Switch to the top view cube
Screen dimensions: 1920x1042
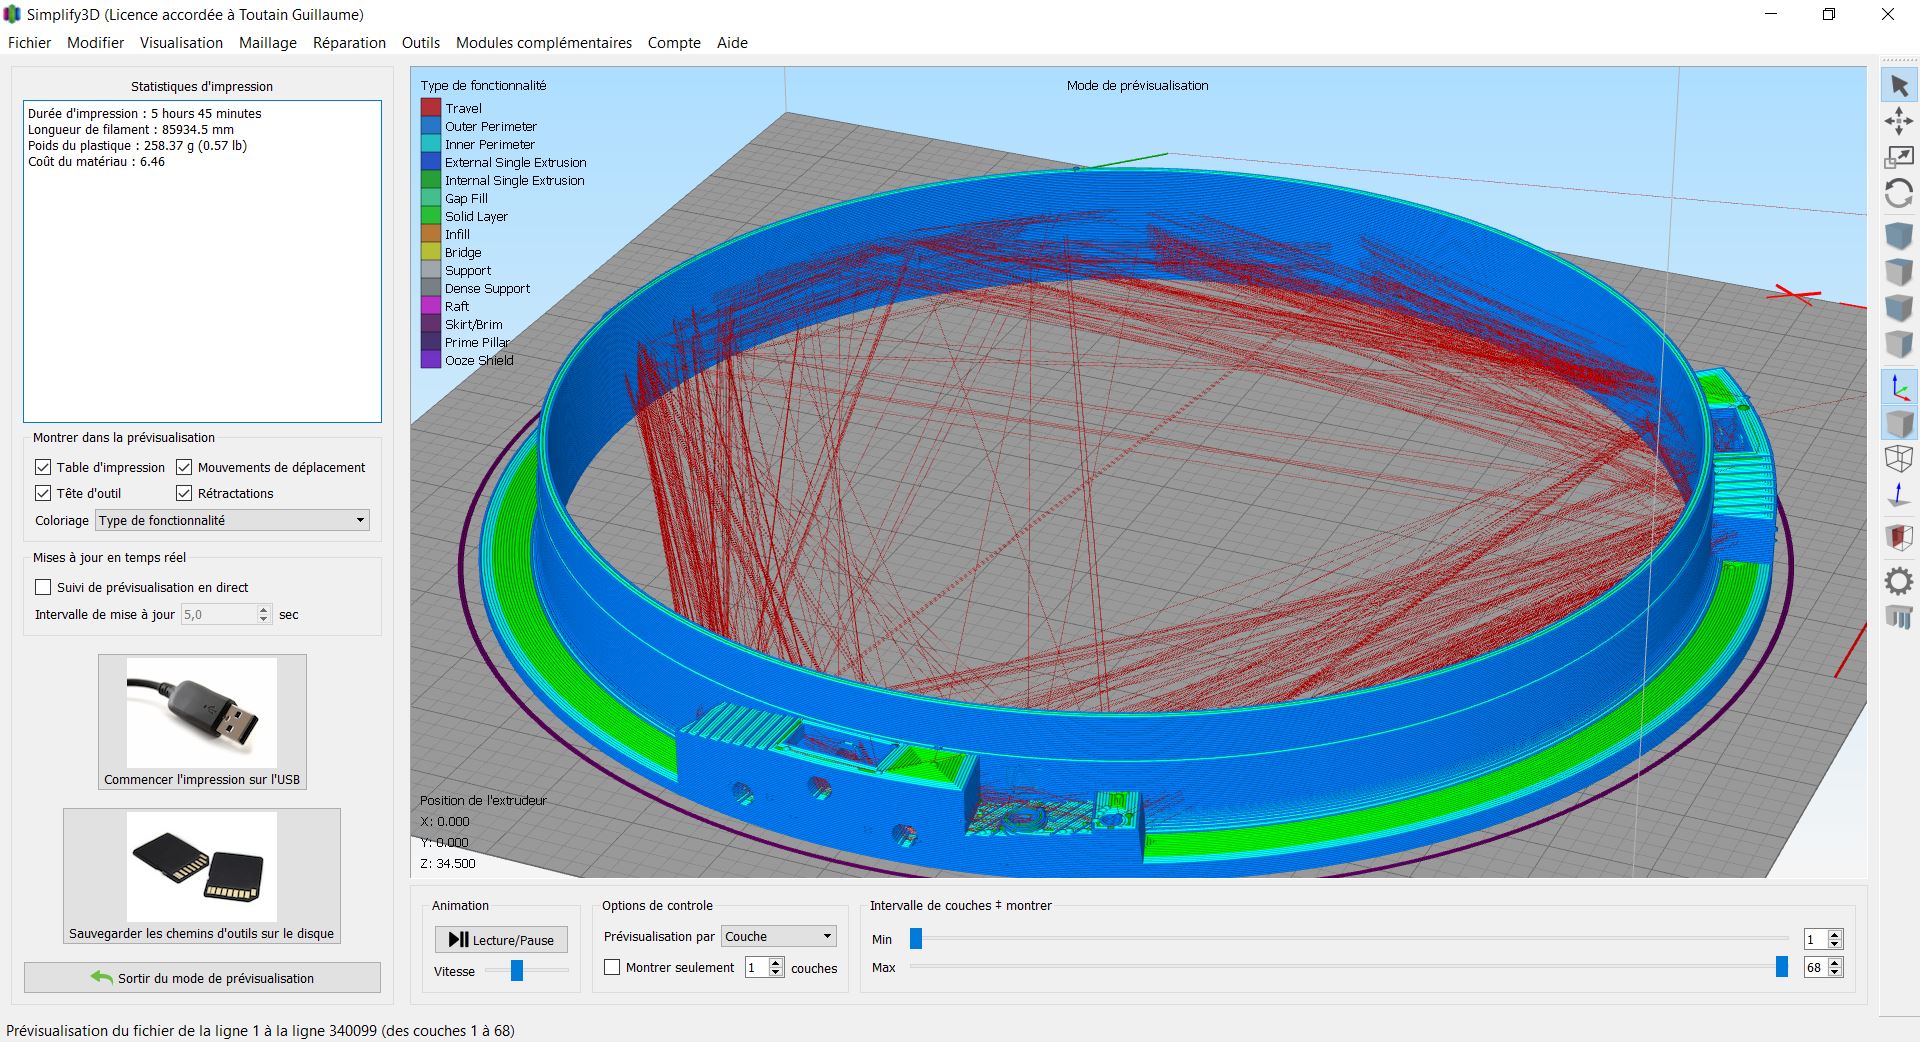pos(1898,272)
